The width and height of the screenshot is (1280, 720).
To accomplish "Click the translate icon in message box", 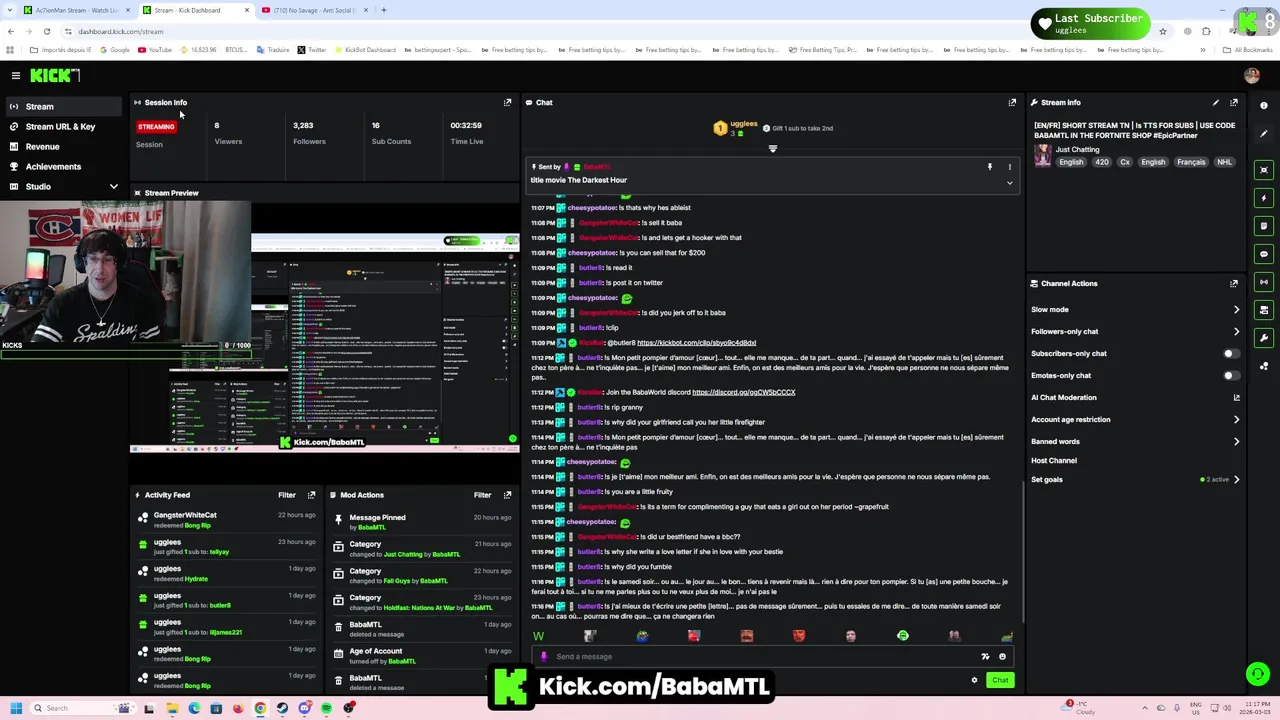I will tap(985, 657).
